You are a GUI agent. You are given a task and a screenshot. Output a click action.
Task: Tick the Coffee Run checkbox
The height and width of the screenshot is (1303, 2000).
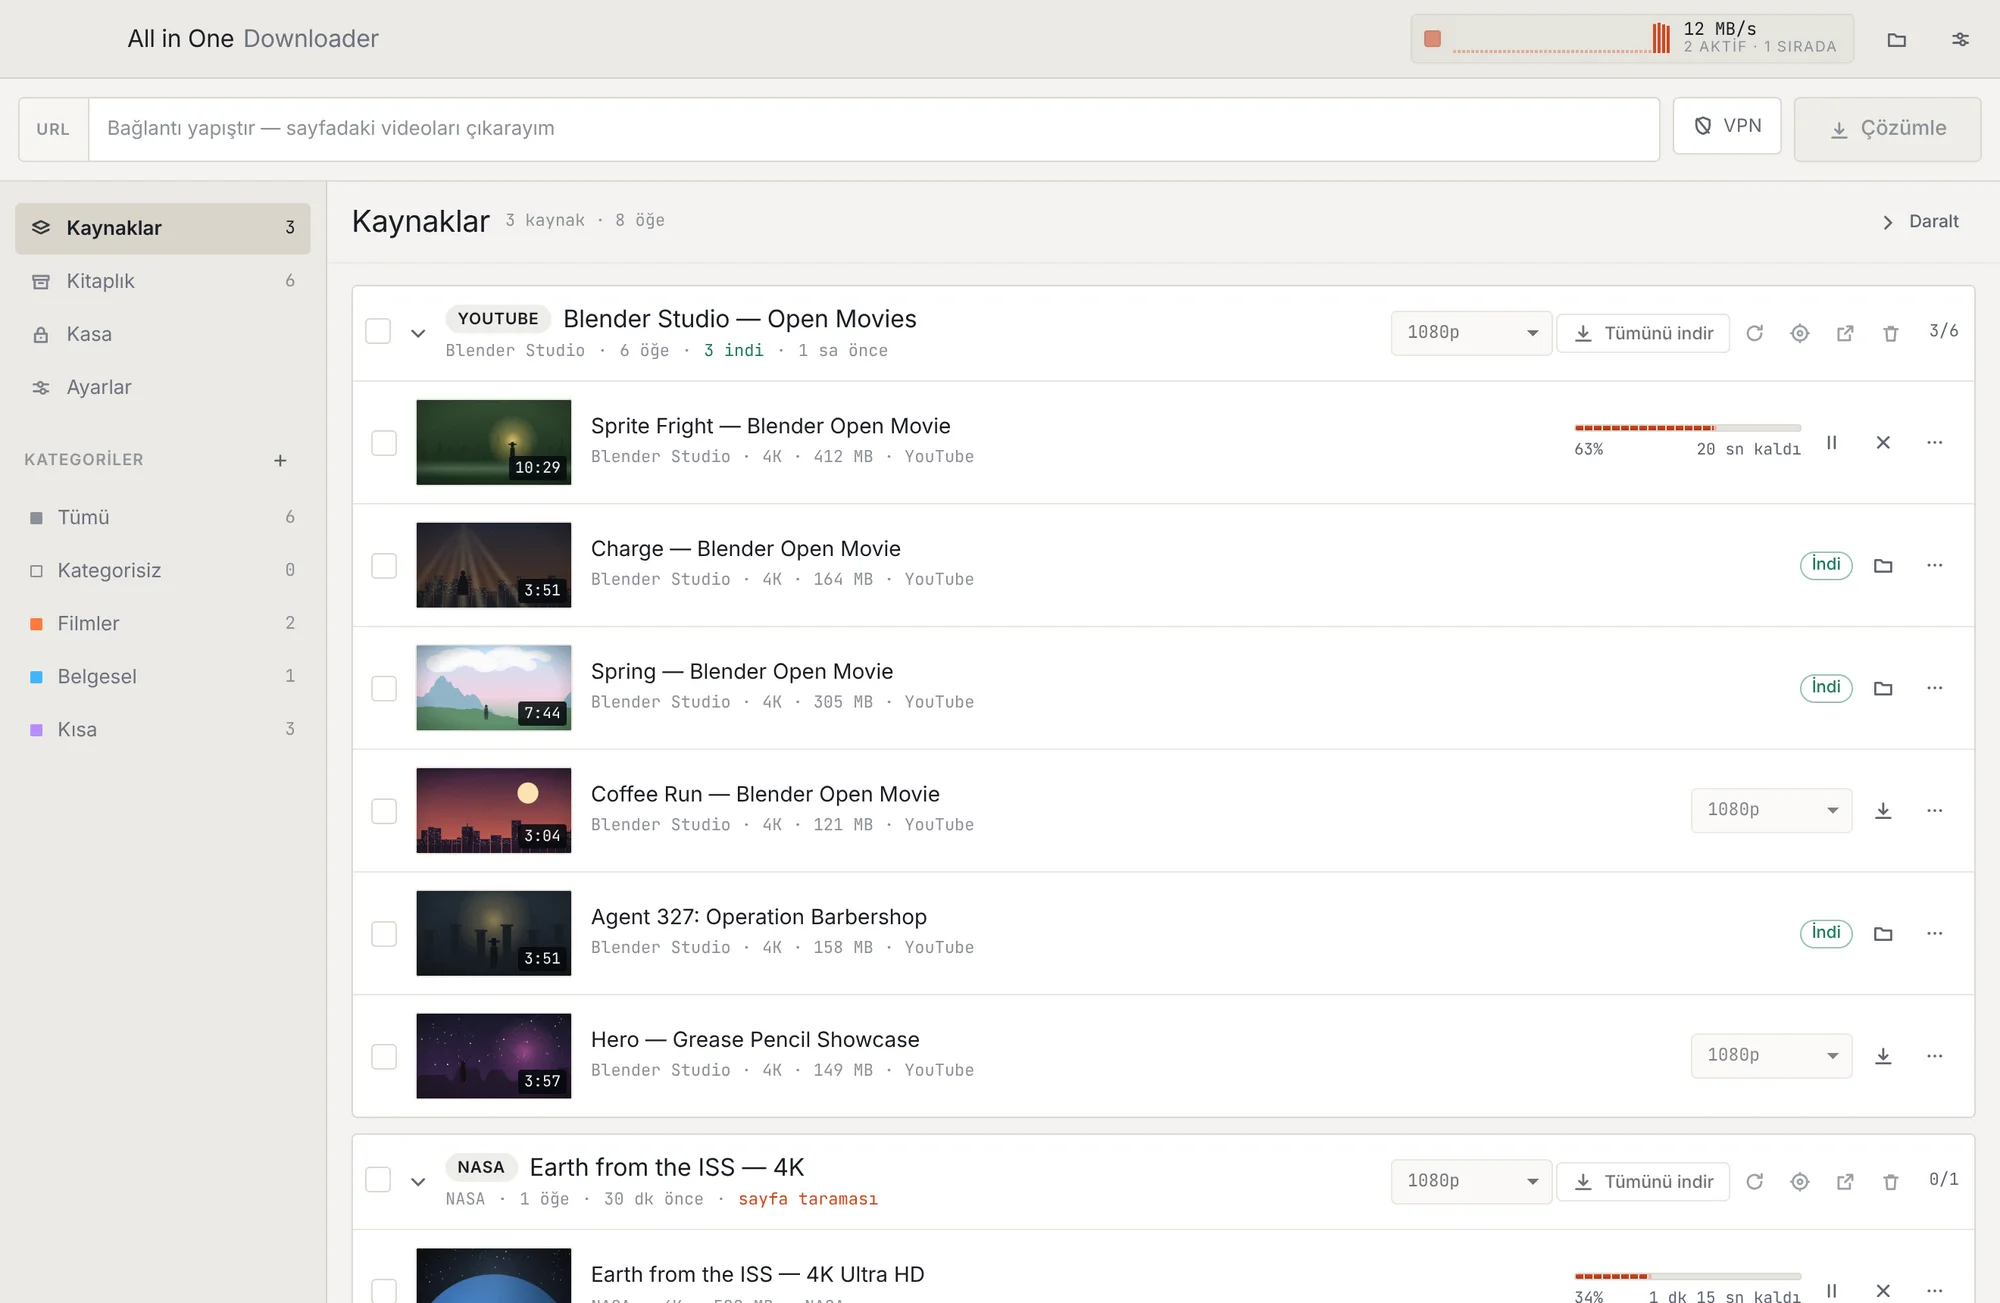(384, 811)
